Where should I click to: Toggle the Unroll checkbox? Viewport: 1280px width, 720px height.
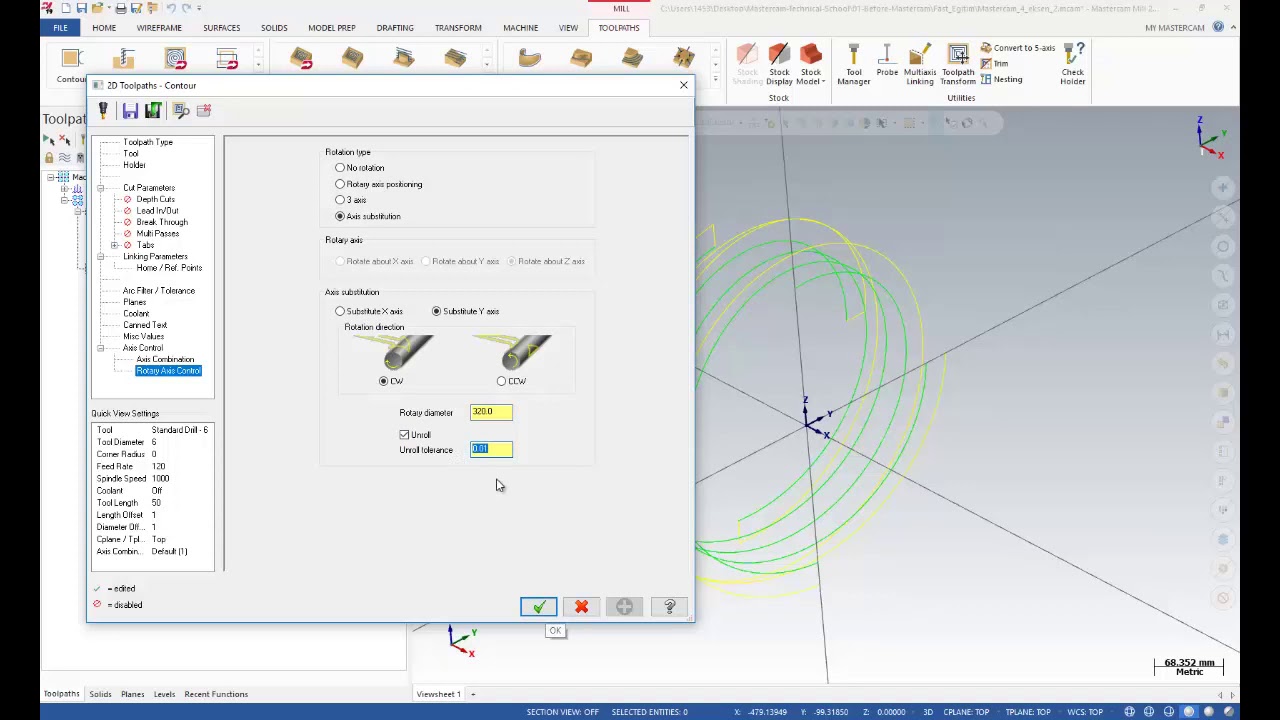(x=404, y=435)
